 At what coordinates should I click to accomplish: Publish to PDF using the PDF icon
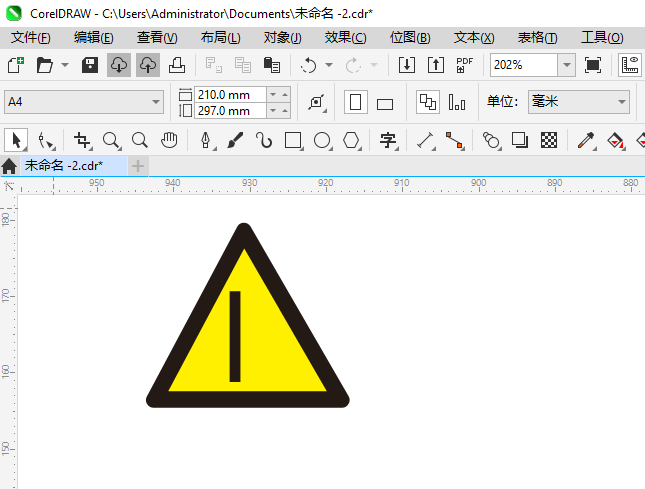pos(465,65)
